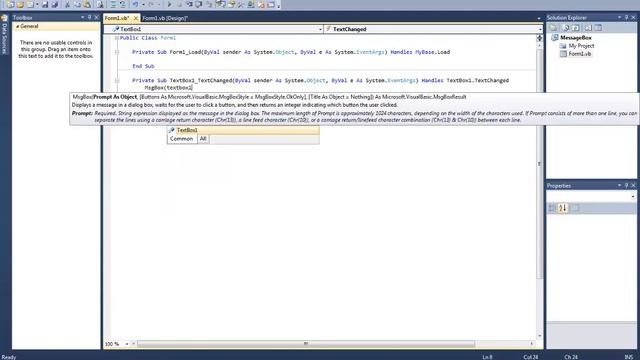Click Solution Explorer Show All Files icon
This screenshot has width=640, height=360.
pos(565,28)
